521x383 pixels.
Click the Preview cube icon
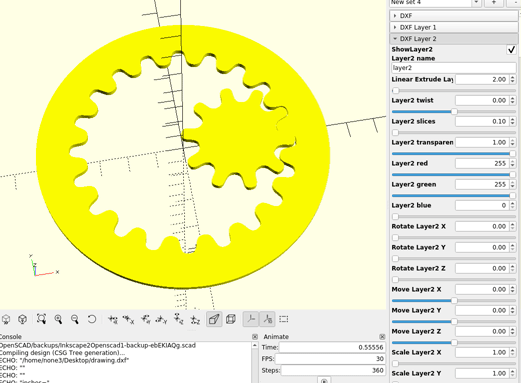coord(6,319)
